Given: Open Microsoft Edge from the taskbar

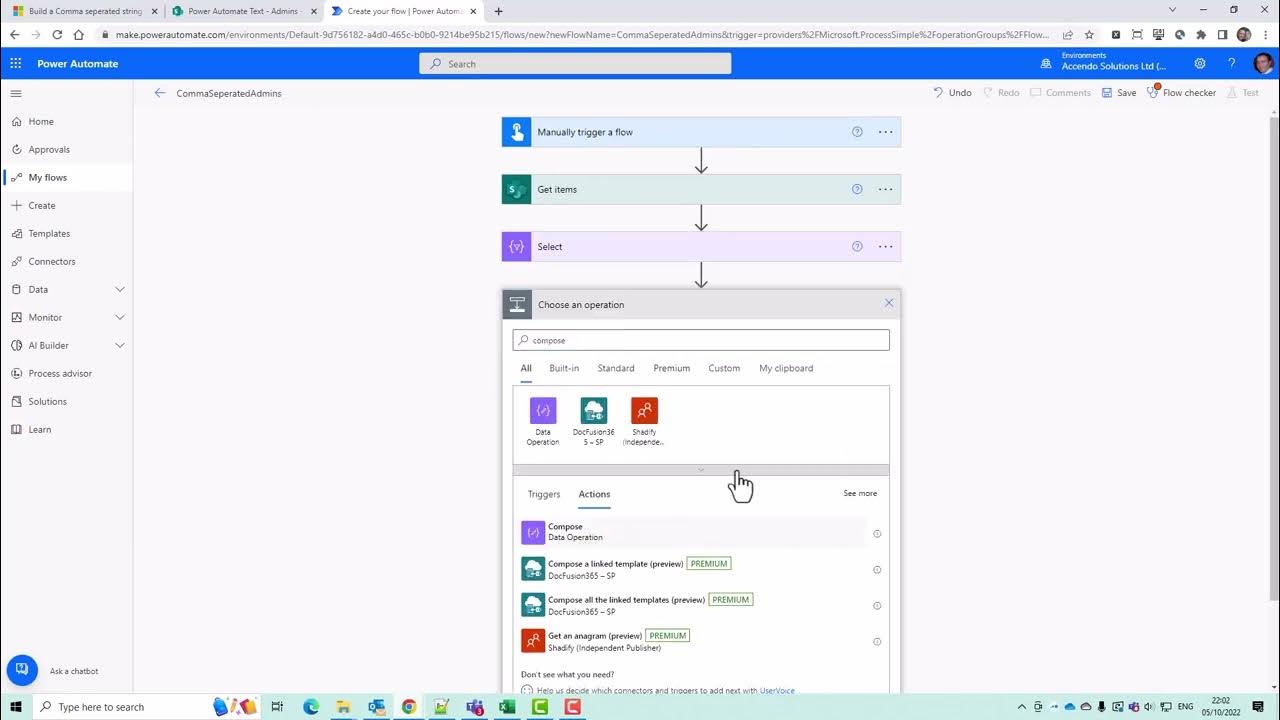Looking at the screenshot, I should [x=311, y=707].
